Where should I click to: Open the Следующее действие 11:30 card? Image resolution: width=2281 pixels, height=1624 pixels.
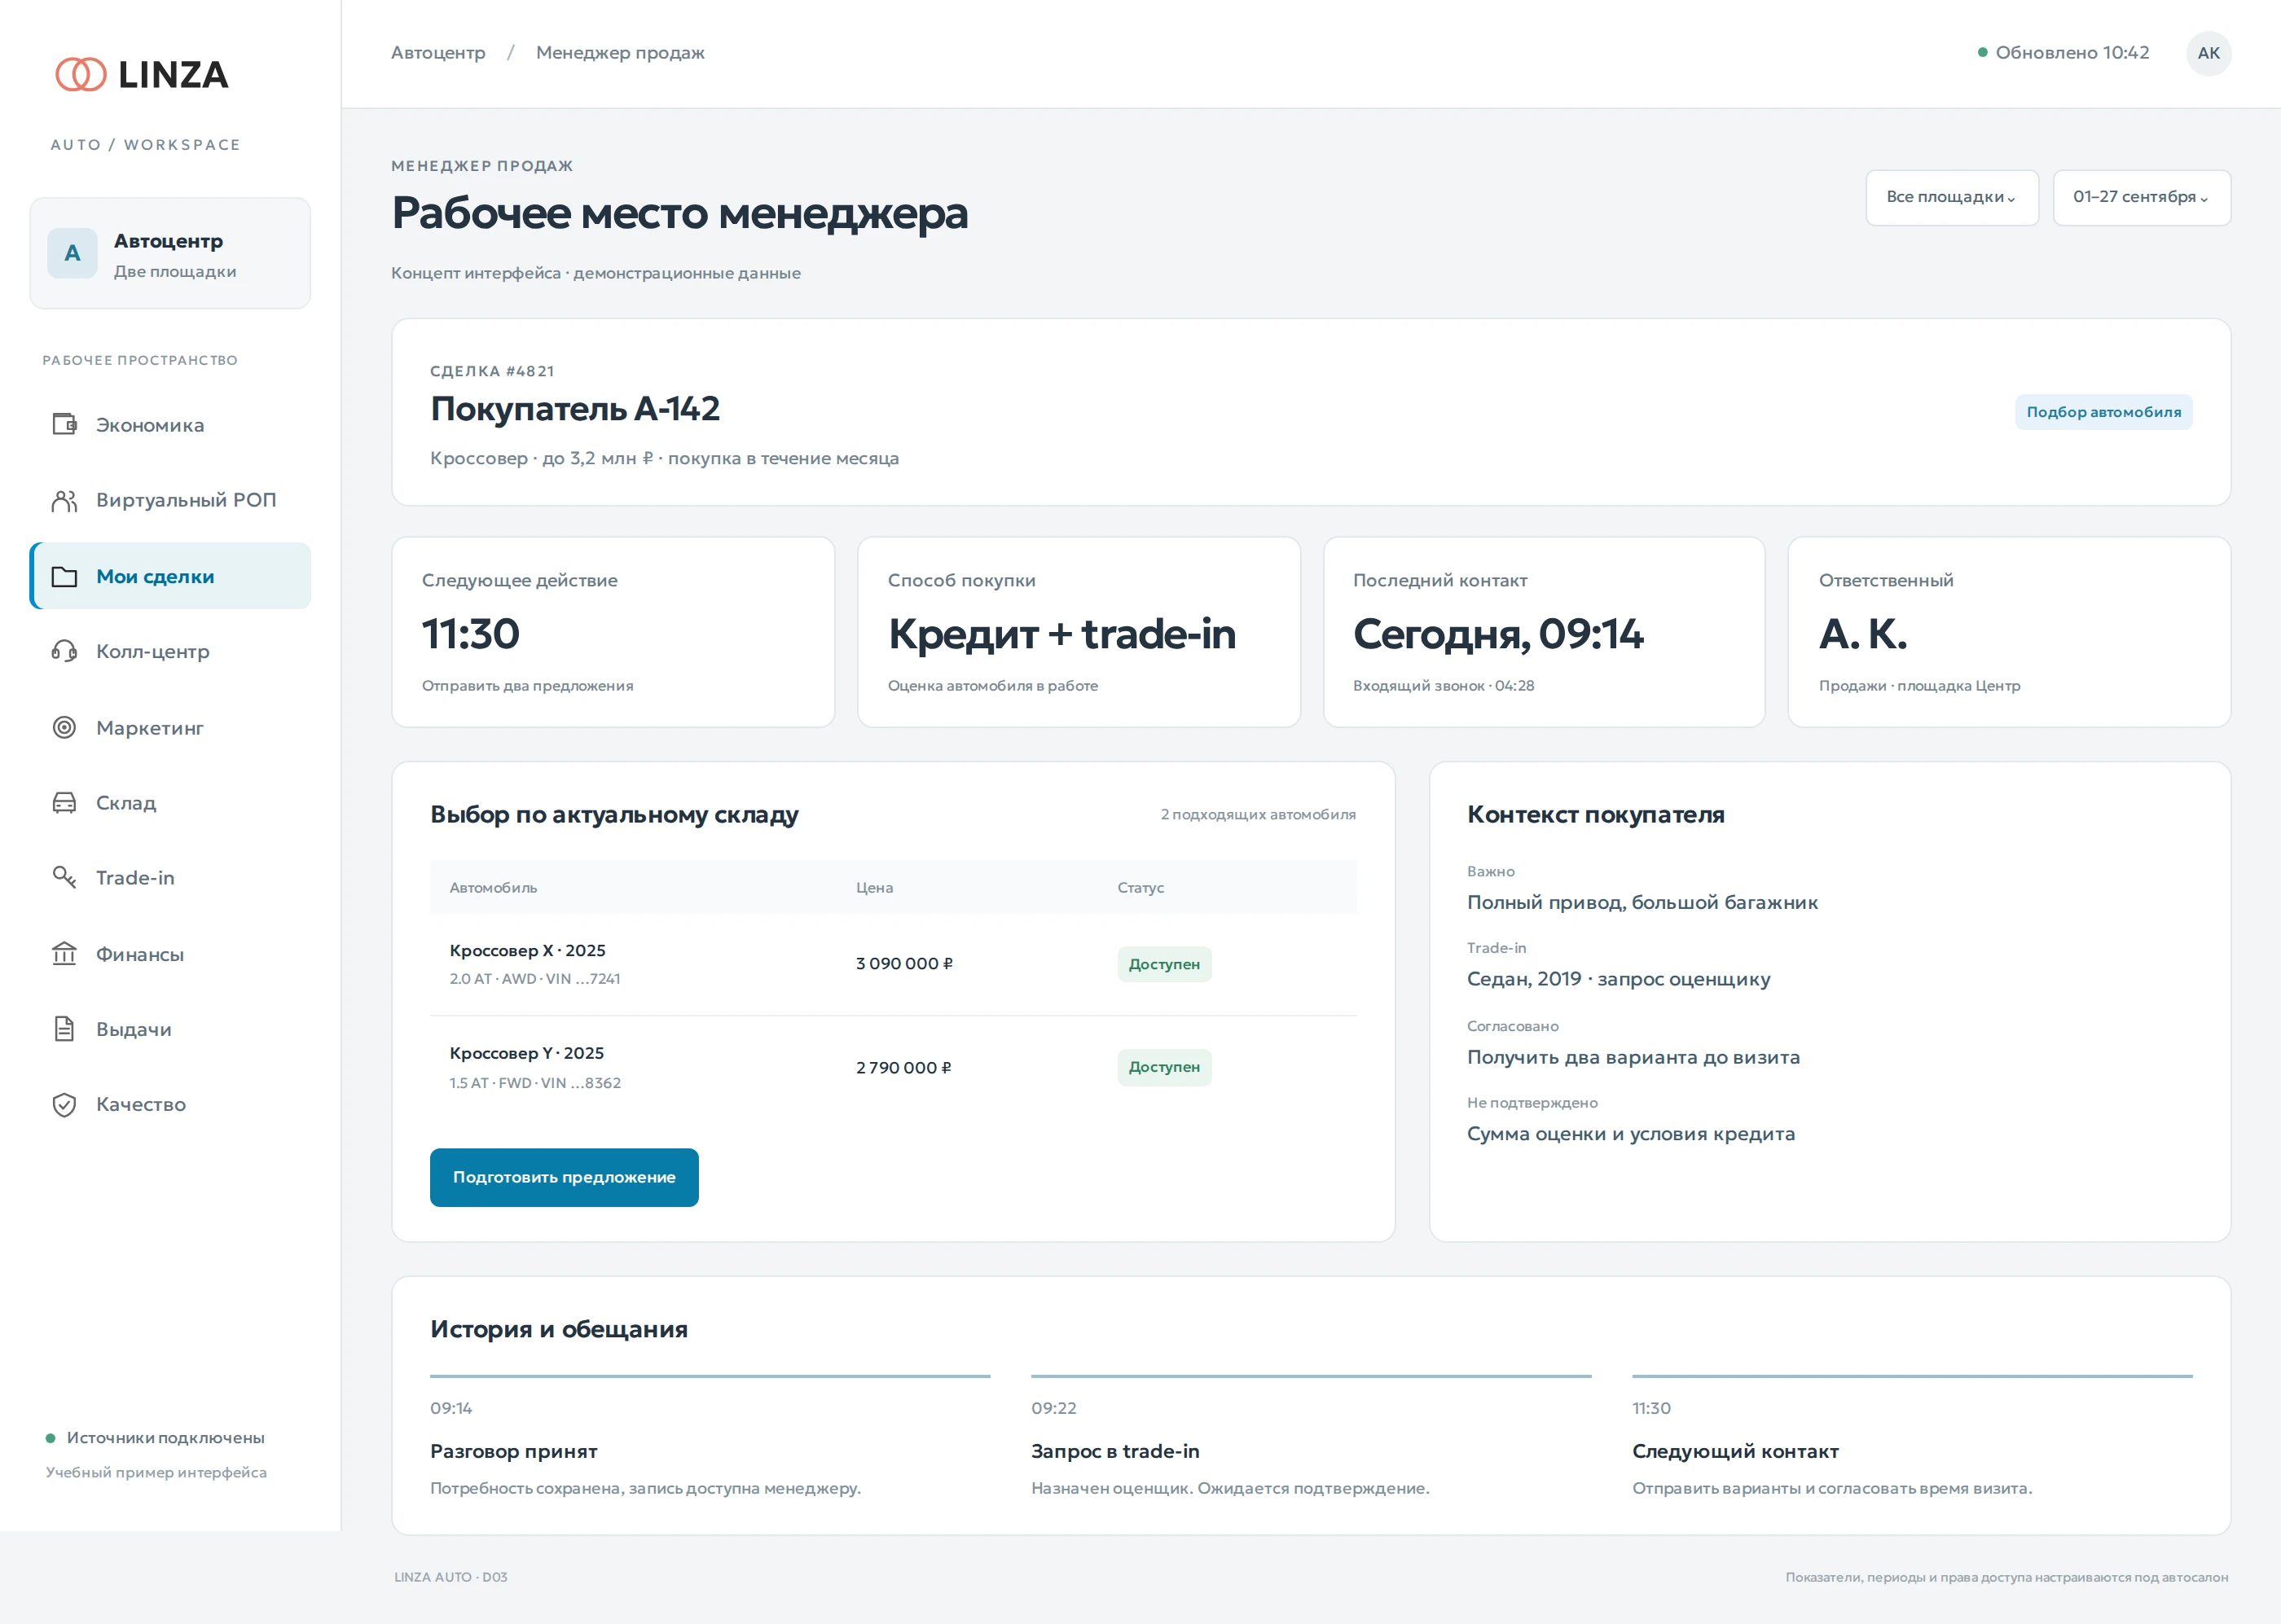(613, 632)
